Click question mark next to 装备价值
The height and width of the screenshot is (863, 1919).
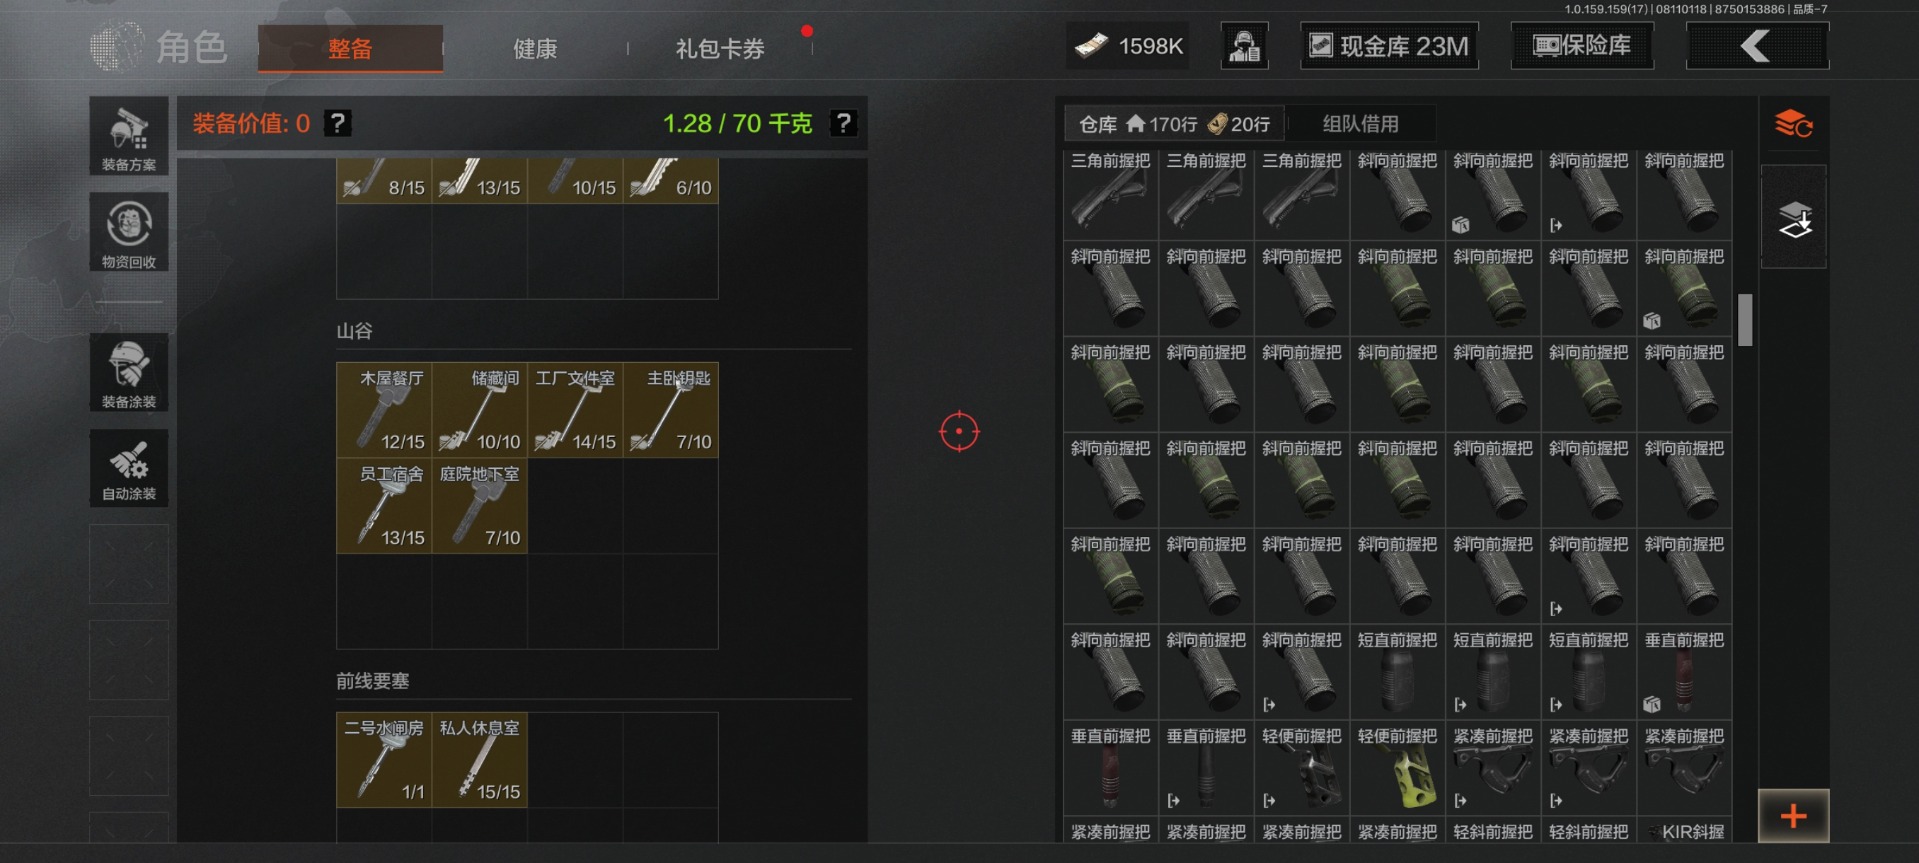338,123
